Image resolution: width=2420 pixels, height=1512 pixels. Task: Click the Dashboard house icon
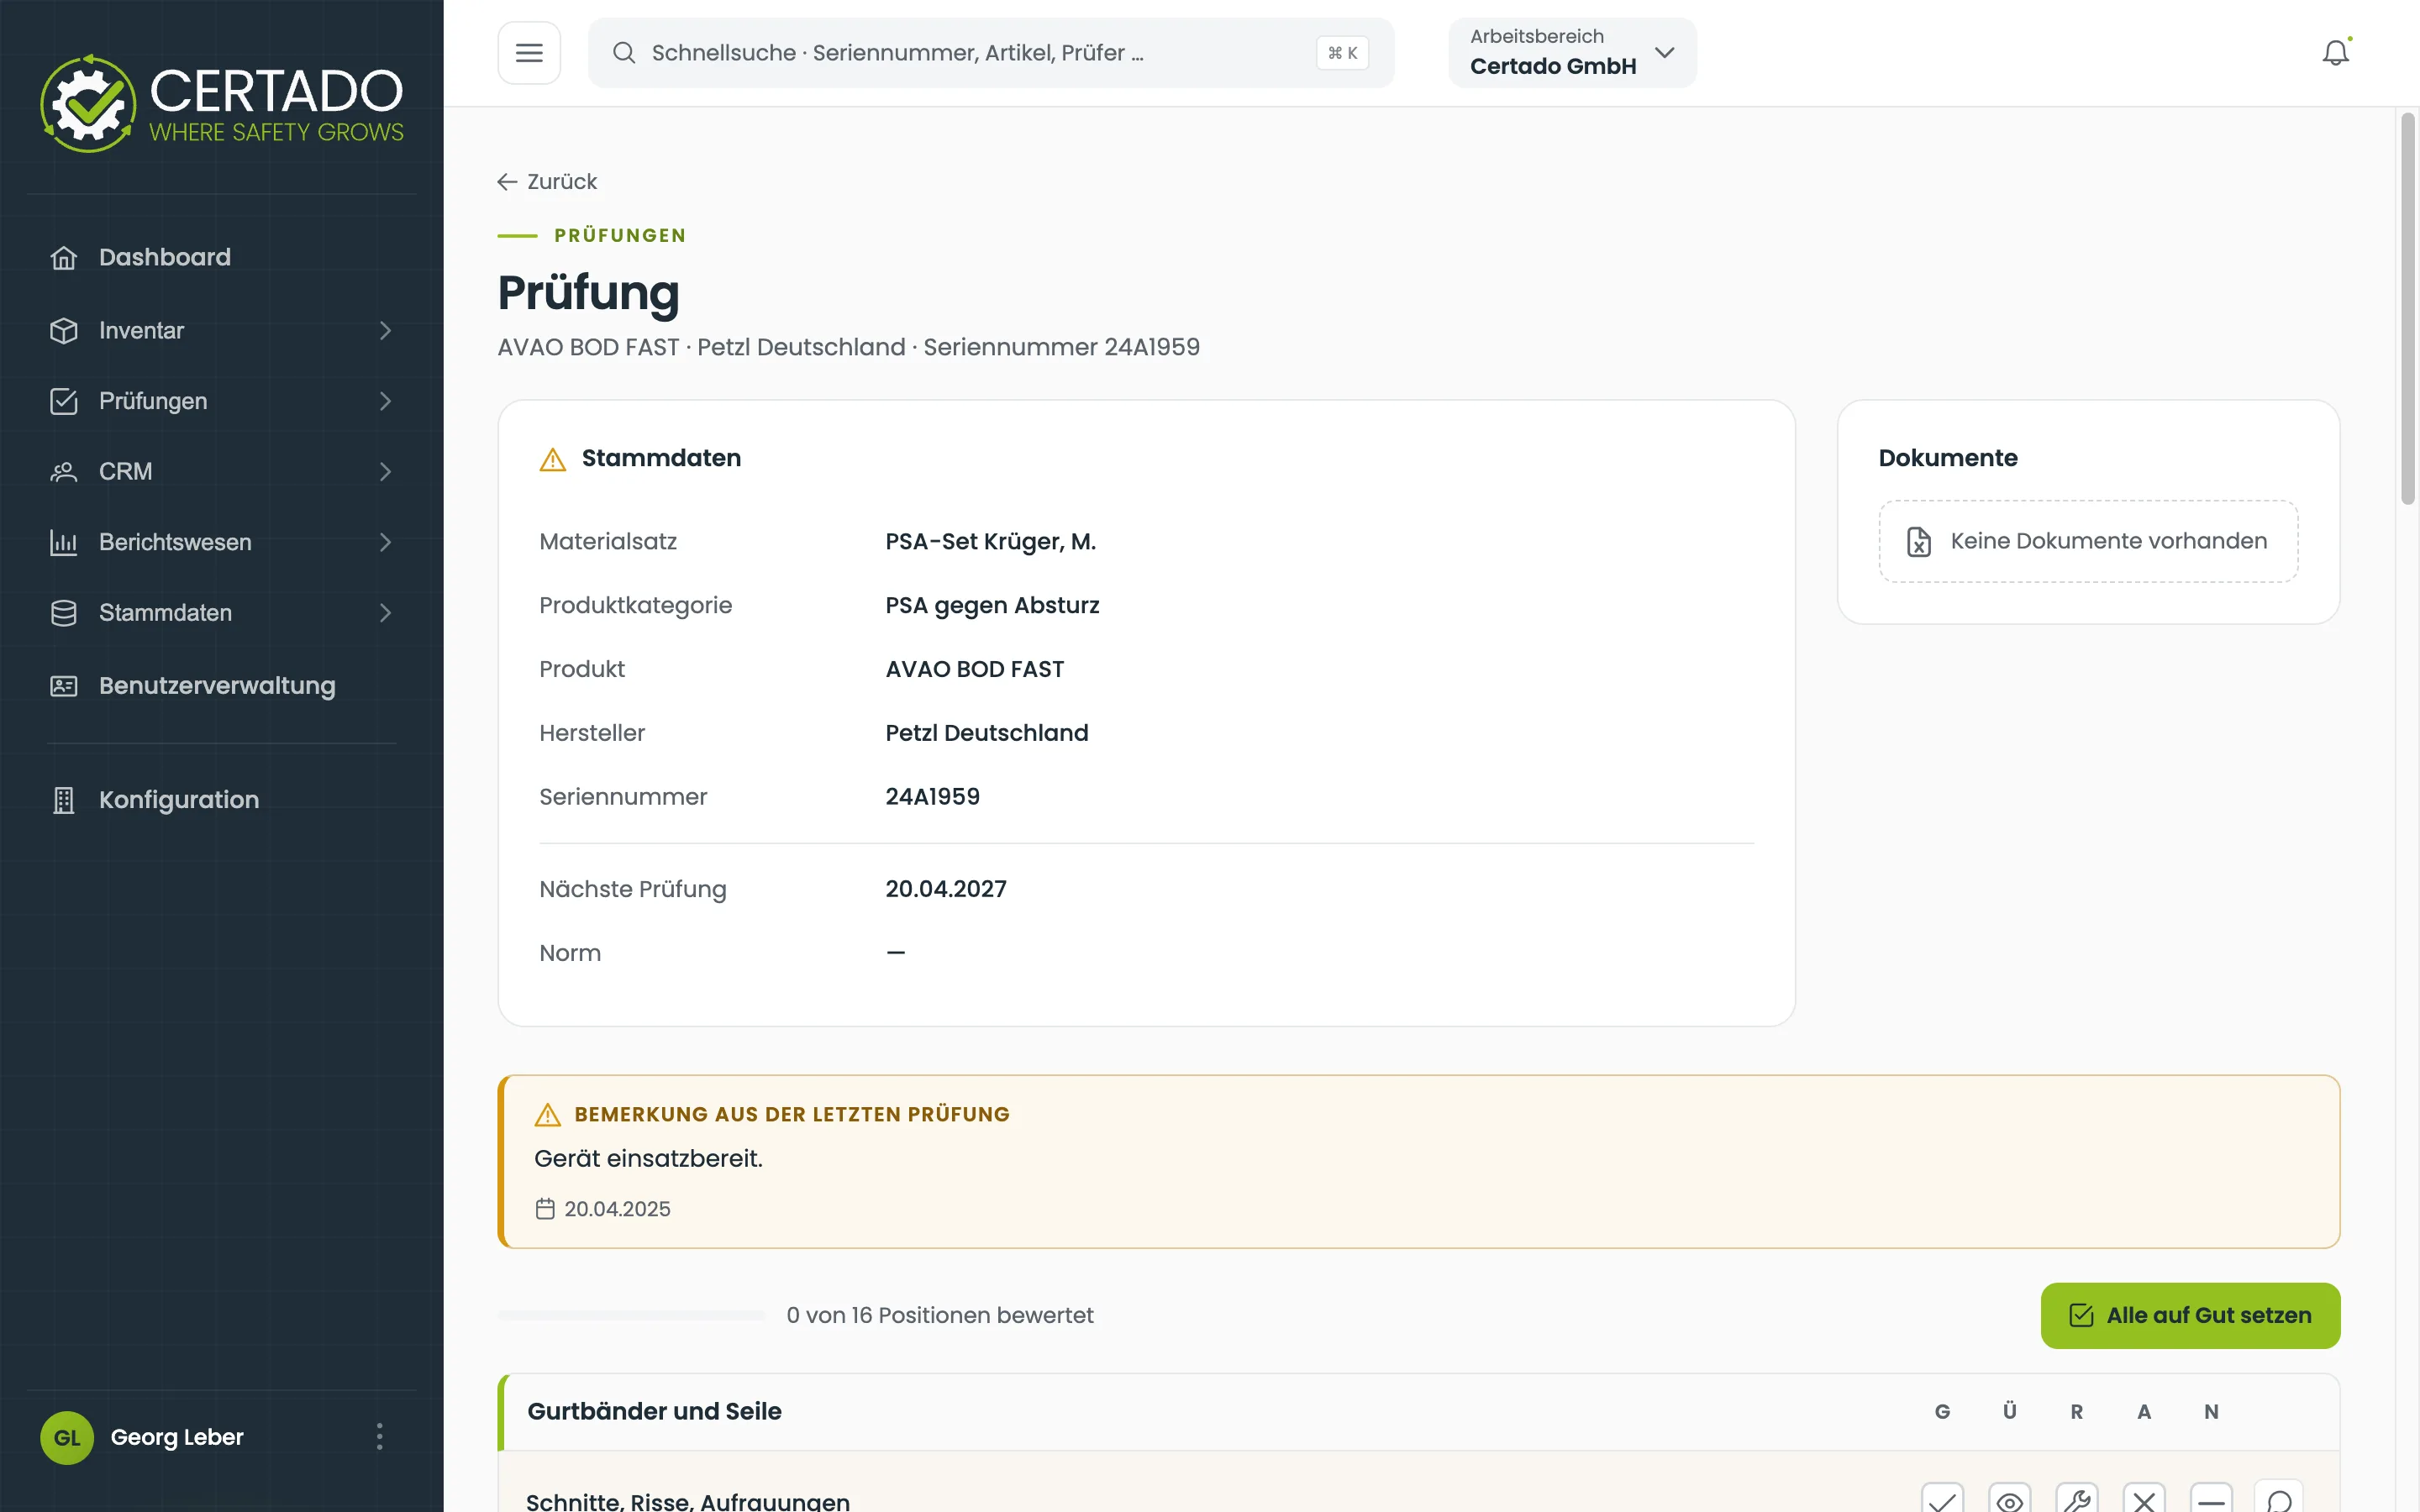[64, 258]
